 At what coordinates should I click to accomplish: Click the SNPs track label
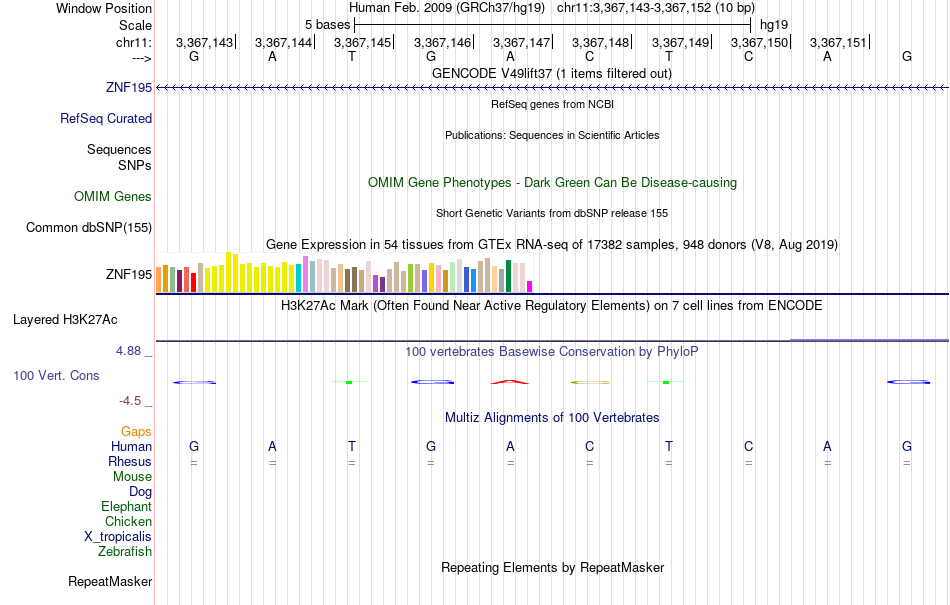tap(135, 165)
